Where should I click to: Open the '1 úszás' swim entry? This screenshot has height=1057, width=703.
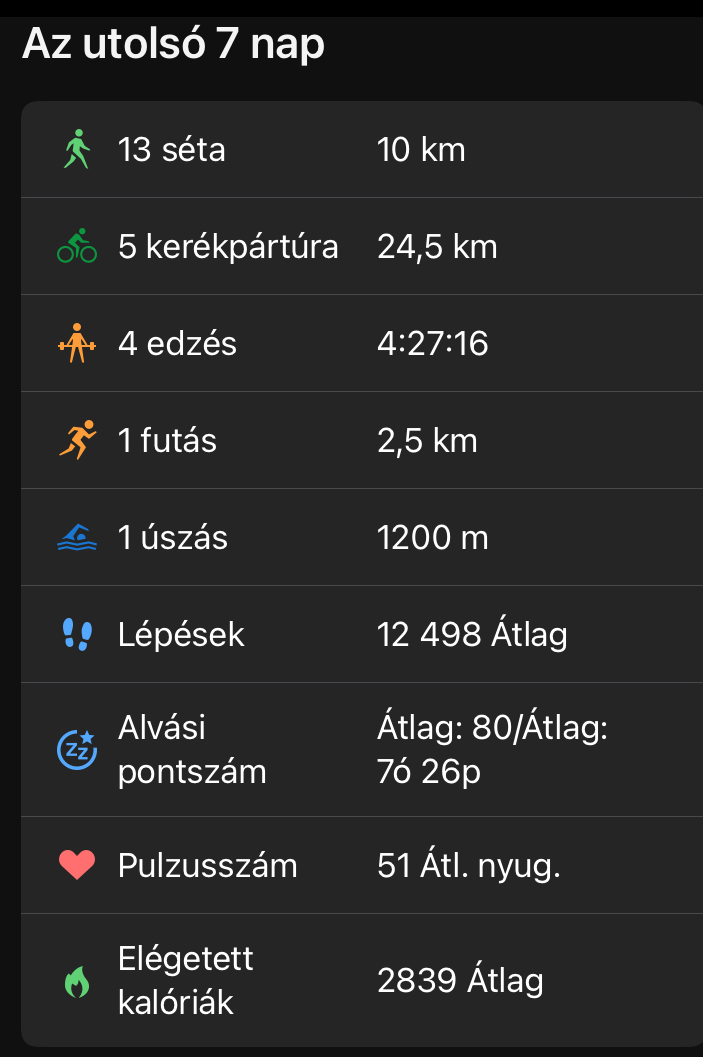tap(172, 538)
